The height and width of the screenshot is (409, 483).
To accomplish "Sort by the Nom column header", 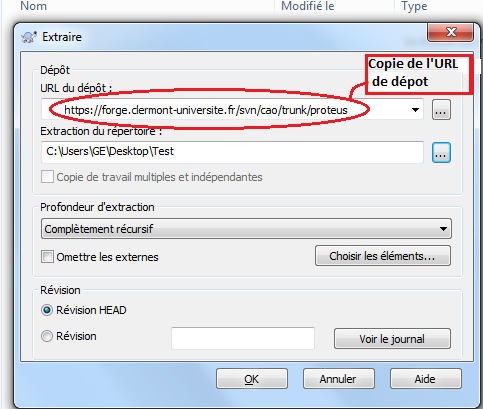I will click(x=34, y=6).
